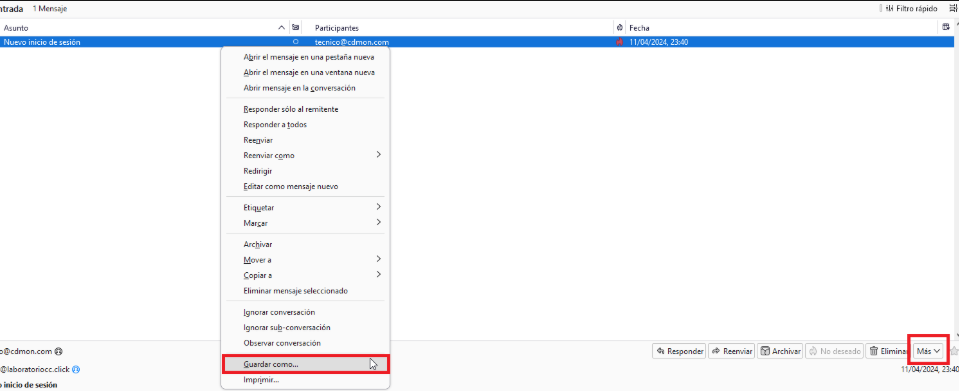Screen dimensions: 959x391
Task: Click the Responder button in message header
Action: (x=679, y=351)
